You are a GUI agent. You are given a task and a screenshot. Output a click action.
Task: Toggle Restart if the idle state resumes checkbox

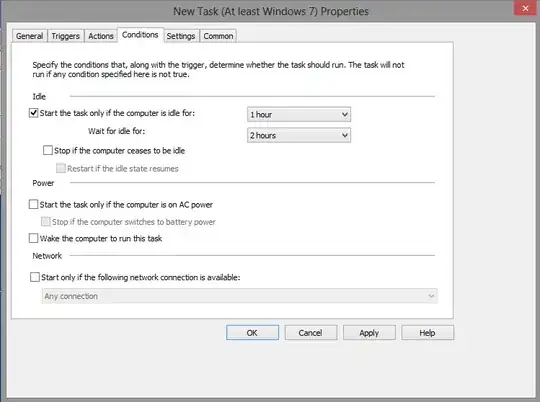tap(61, 168)
